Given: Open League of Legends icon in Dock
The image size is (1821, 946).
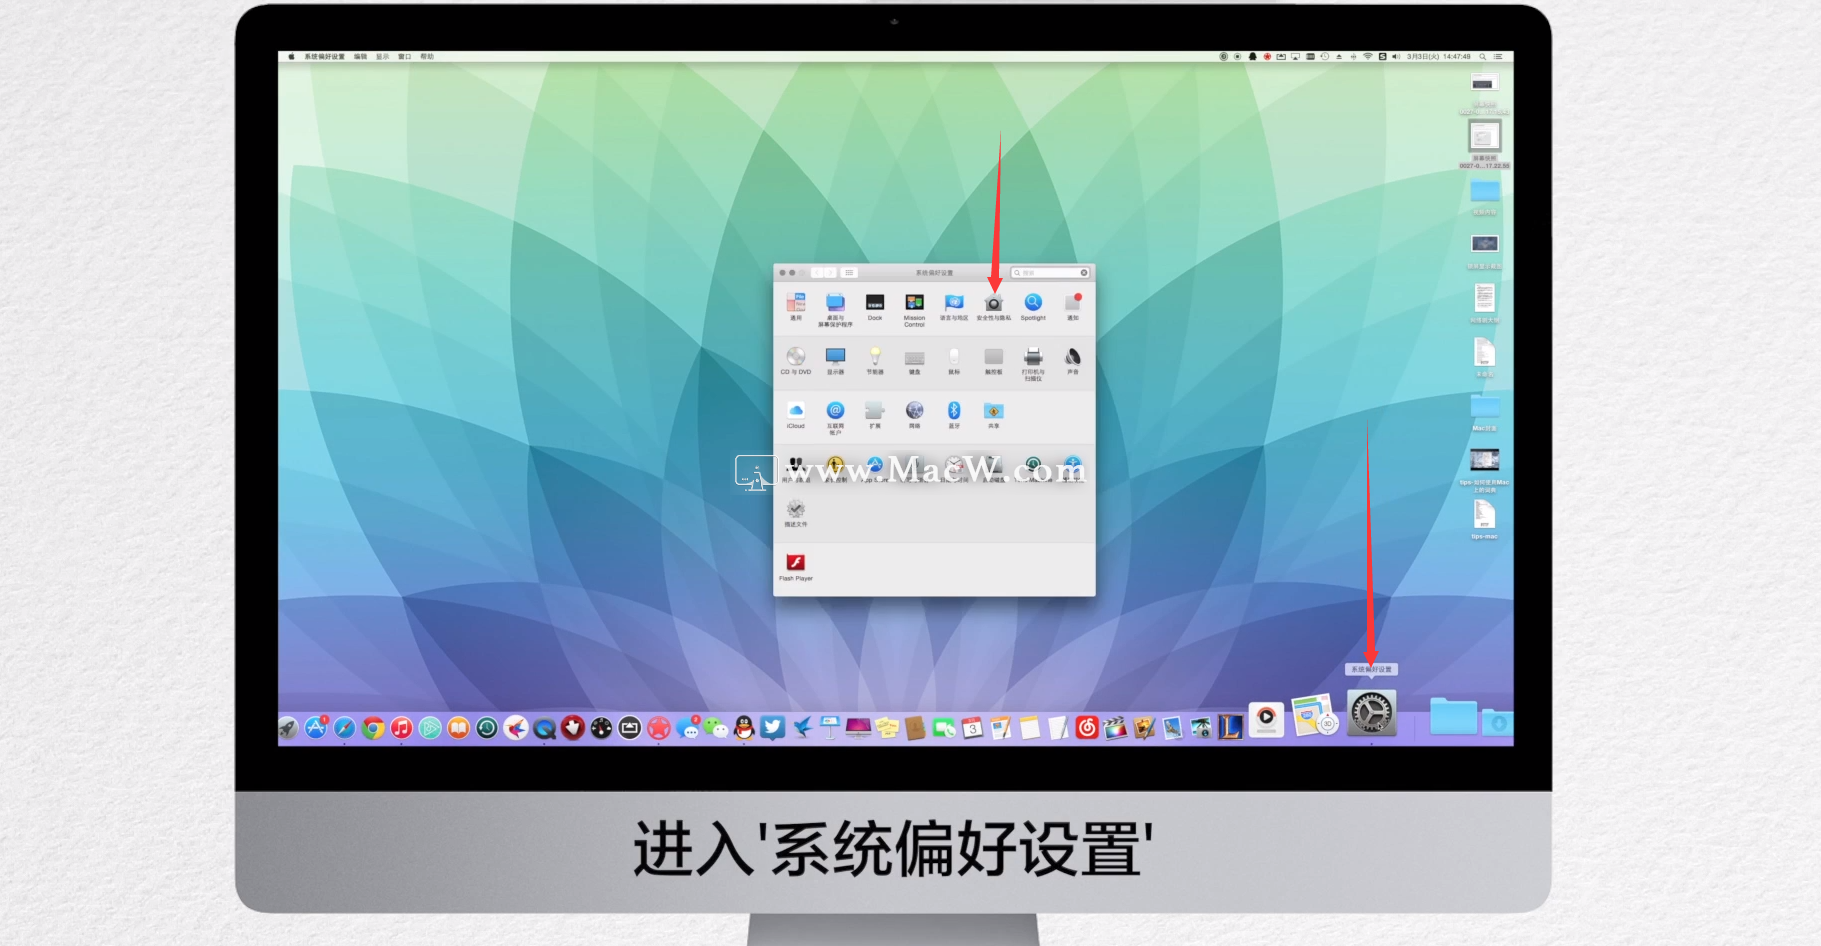Looking at the screenshot, I should point(1230,728).
